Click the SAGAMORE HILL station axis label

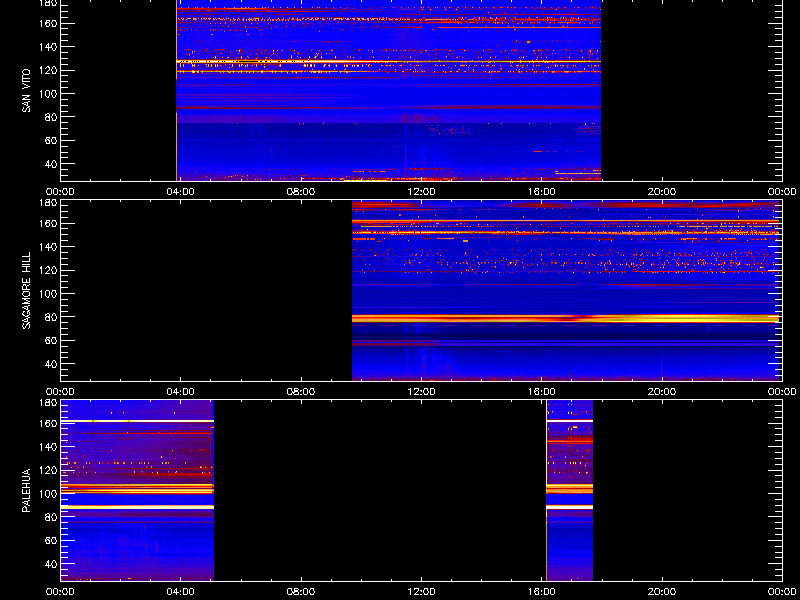coord(26,290)
